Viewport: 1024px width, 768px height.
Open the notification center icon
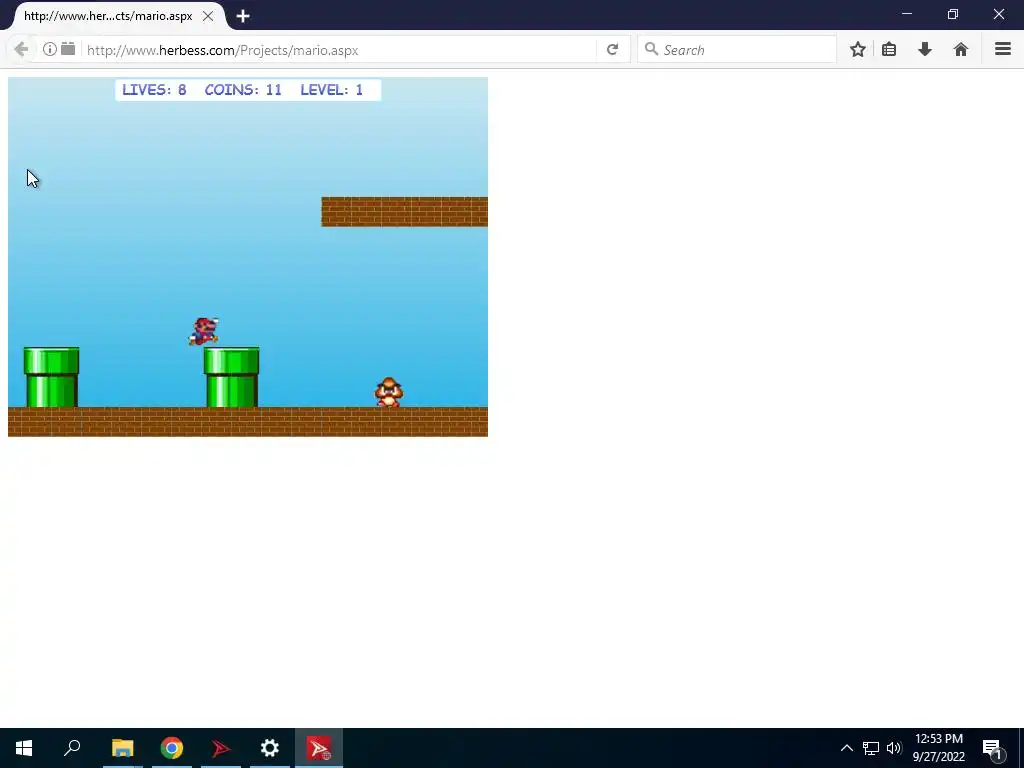tap(992, 748)
